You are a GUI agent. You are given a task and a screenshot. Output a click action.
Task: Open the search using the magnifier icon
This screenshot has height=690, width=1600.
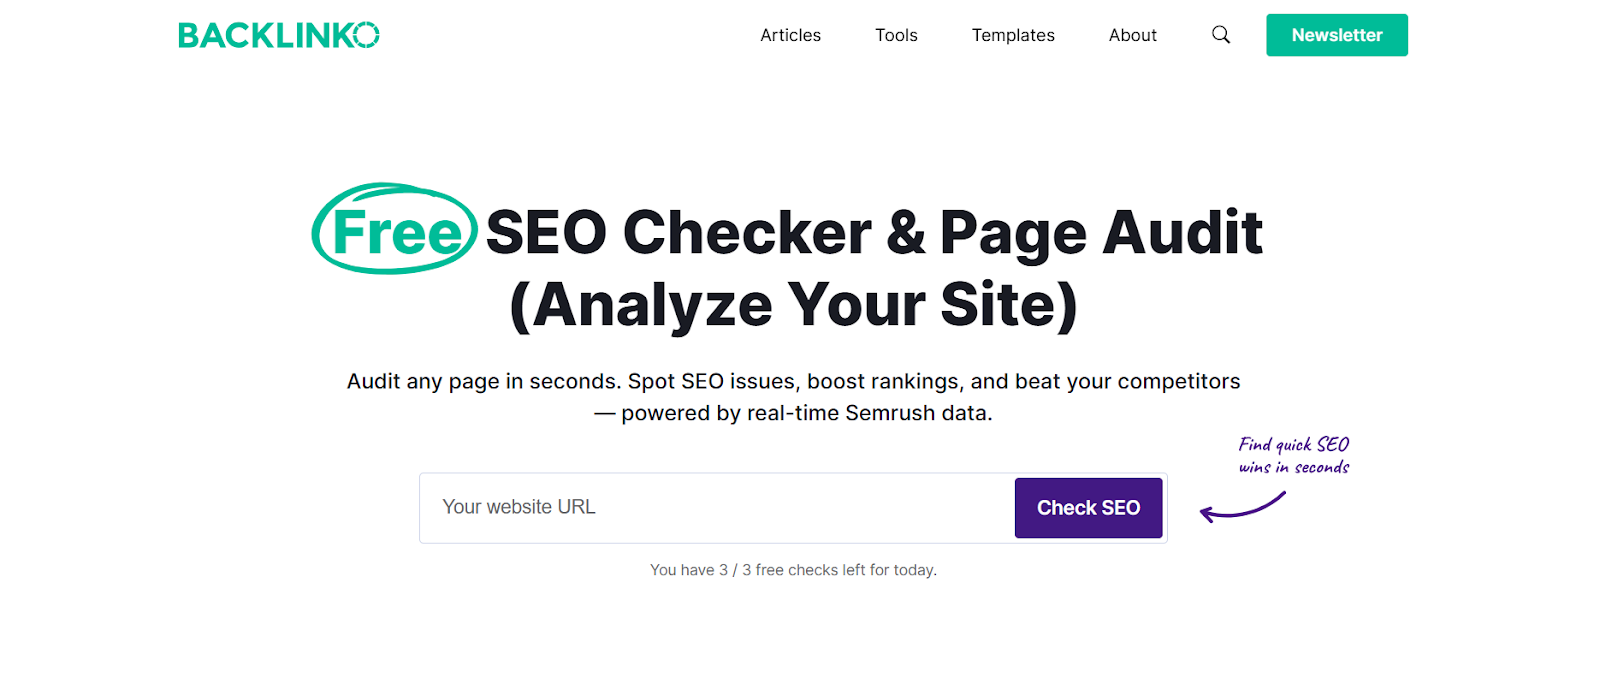(1220, 34)
